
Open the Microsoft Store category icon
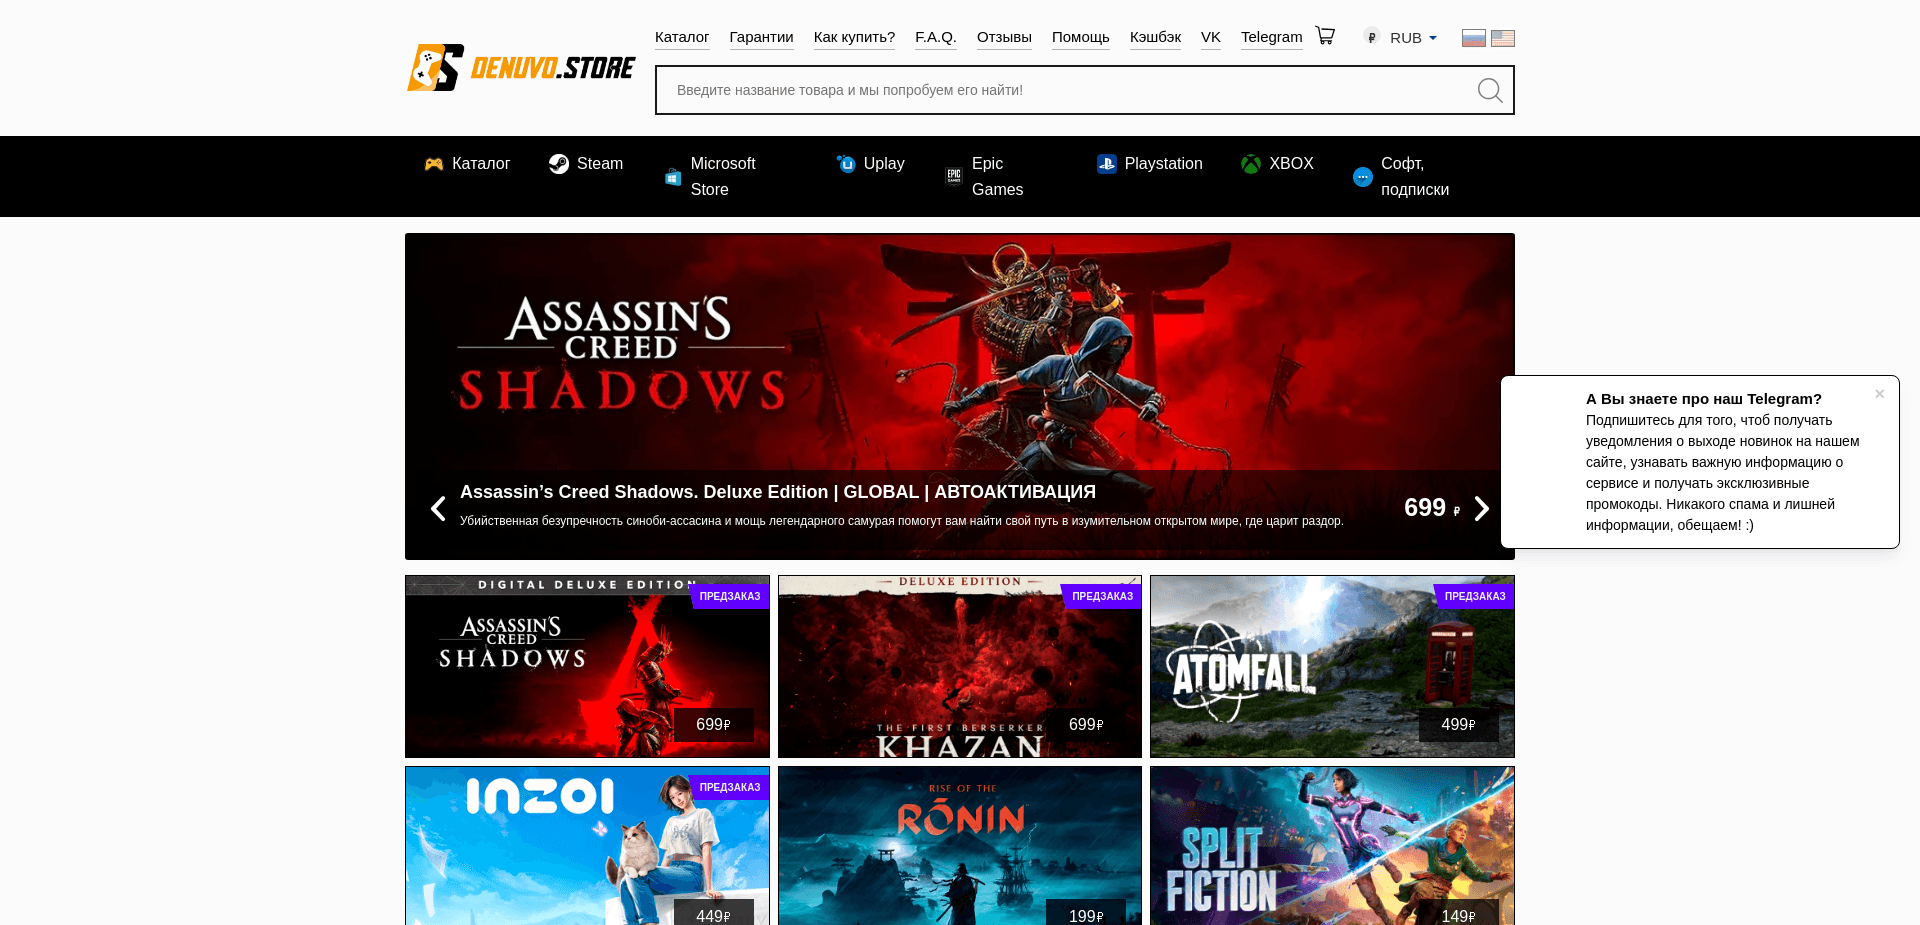click(x=671, y=176)
